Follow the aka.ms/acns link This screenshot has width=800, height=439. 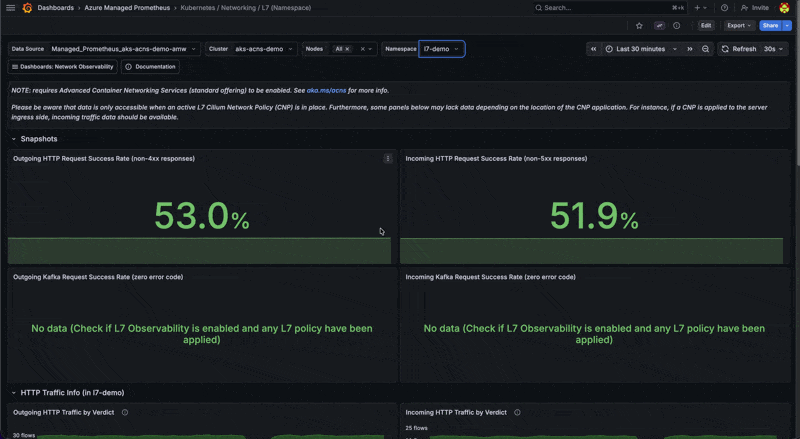tap(326, 90)
